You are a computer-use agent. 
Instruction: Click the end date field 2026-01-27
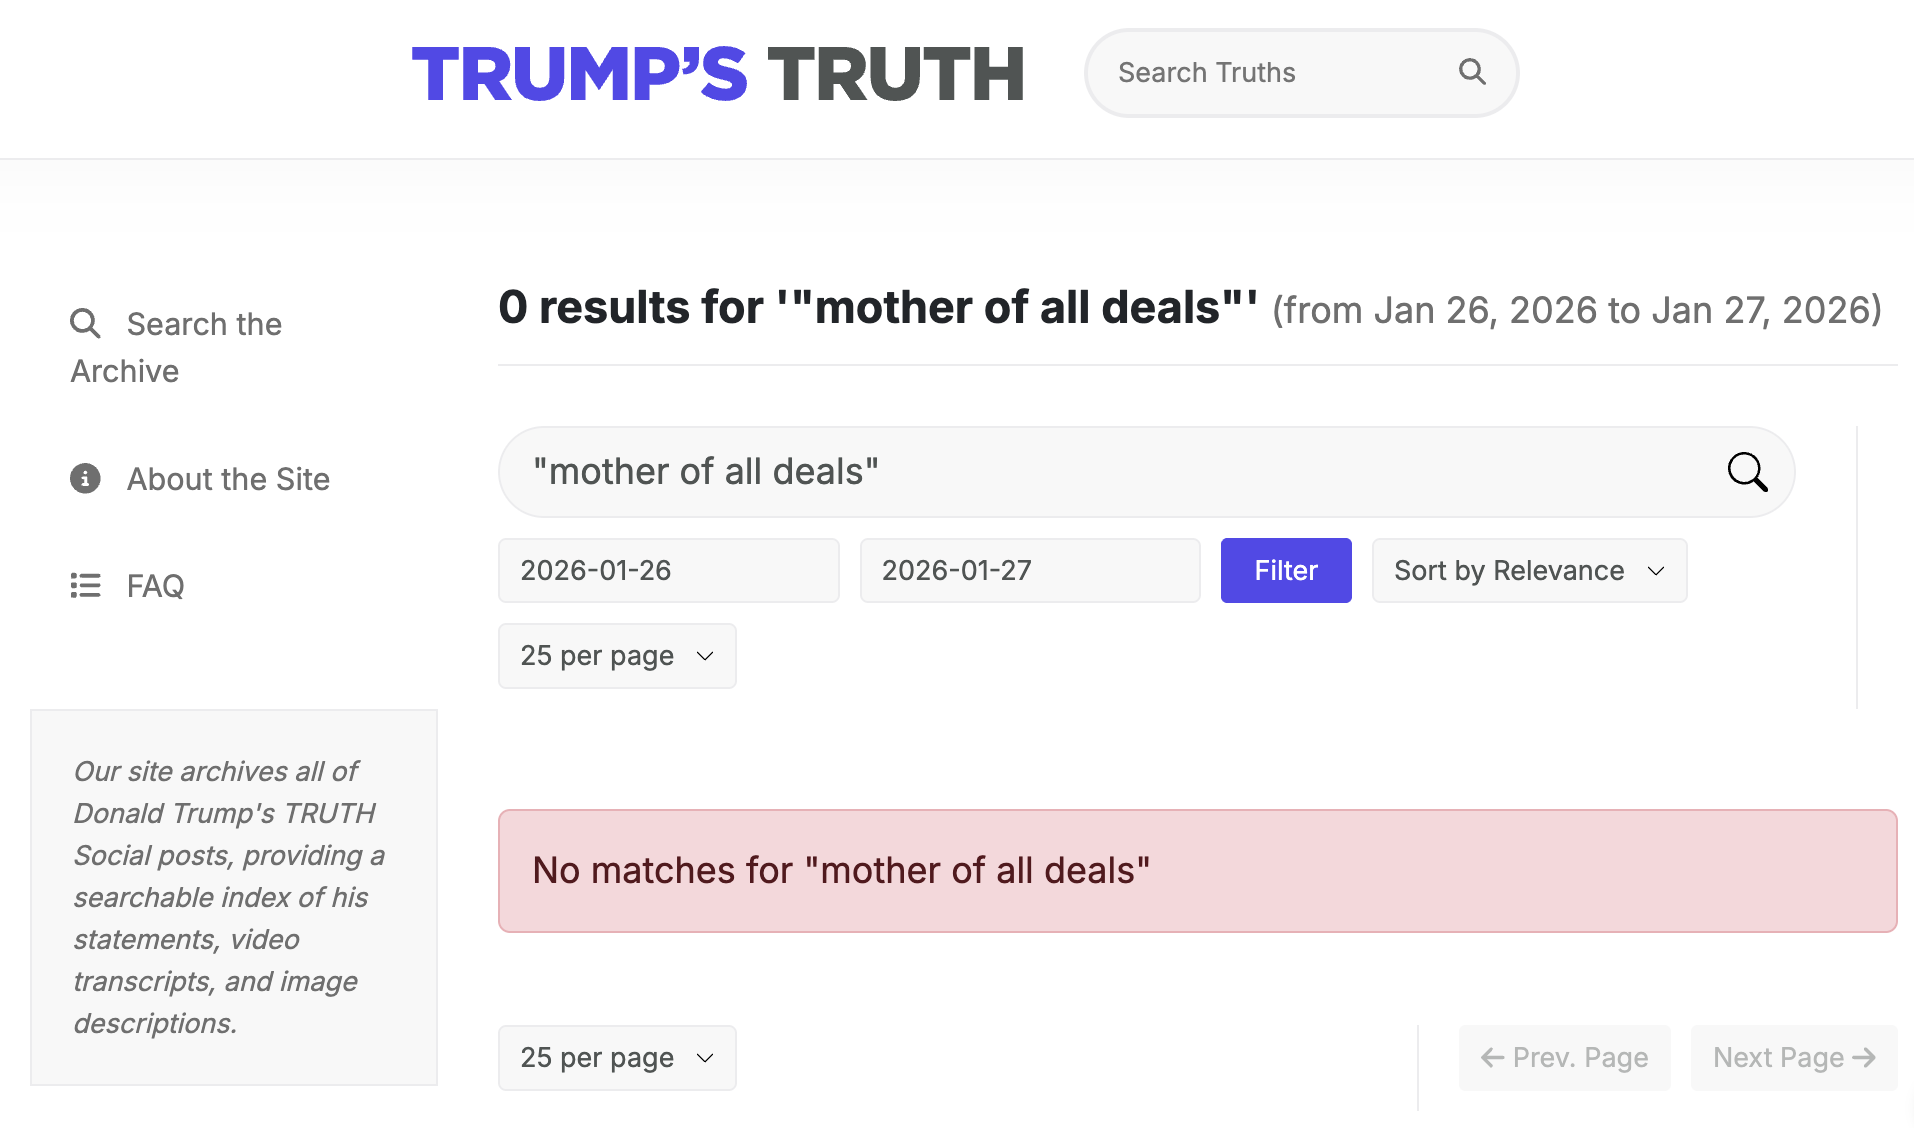[1029, 571]
